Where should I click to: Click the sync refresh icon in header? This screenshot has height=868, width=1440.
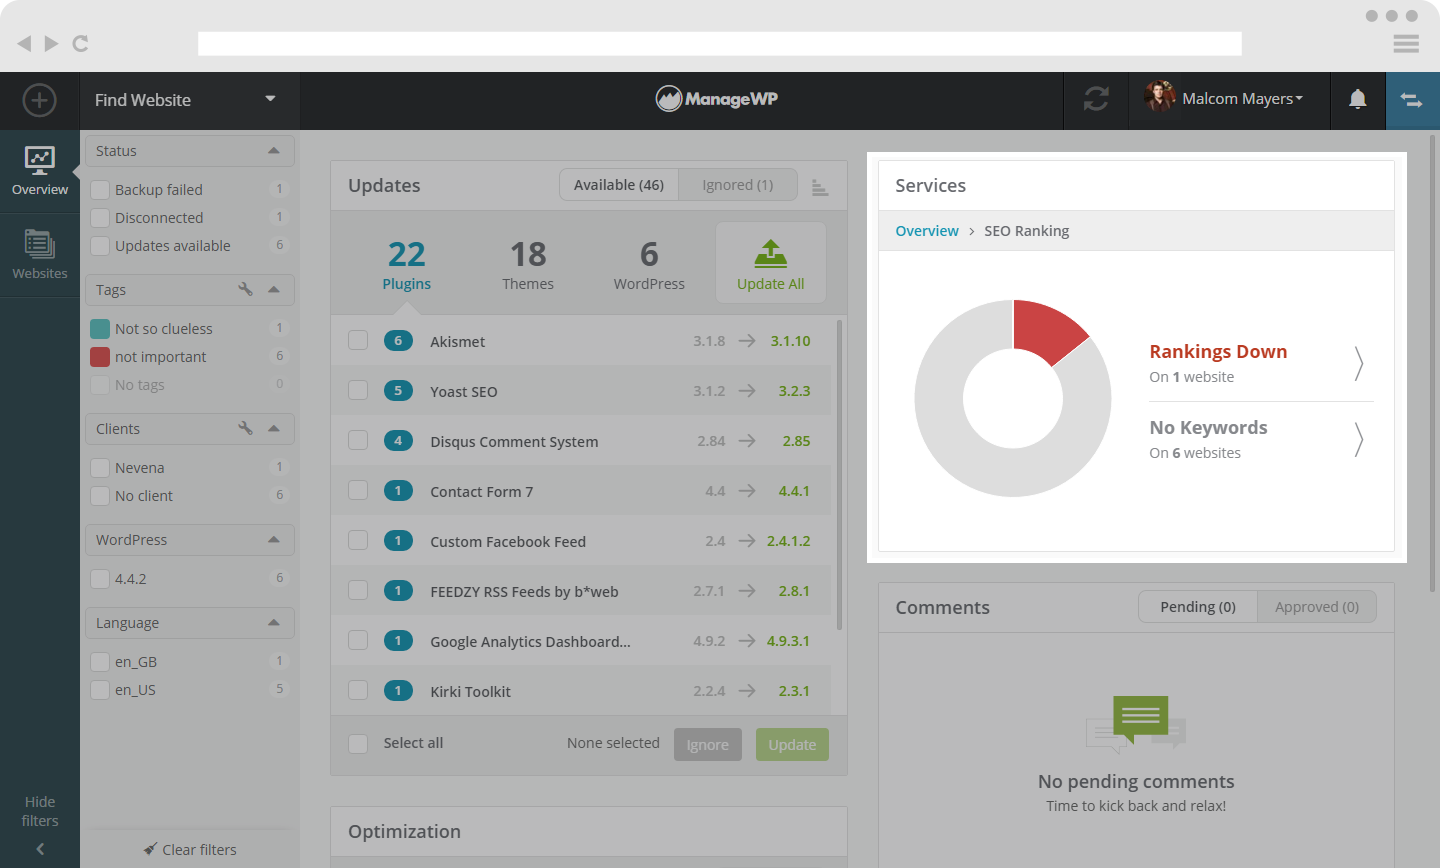[x=1096, y=99]
